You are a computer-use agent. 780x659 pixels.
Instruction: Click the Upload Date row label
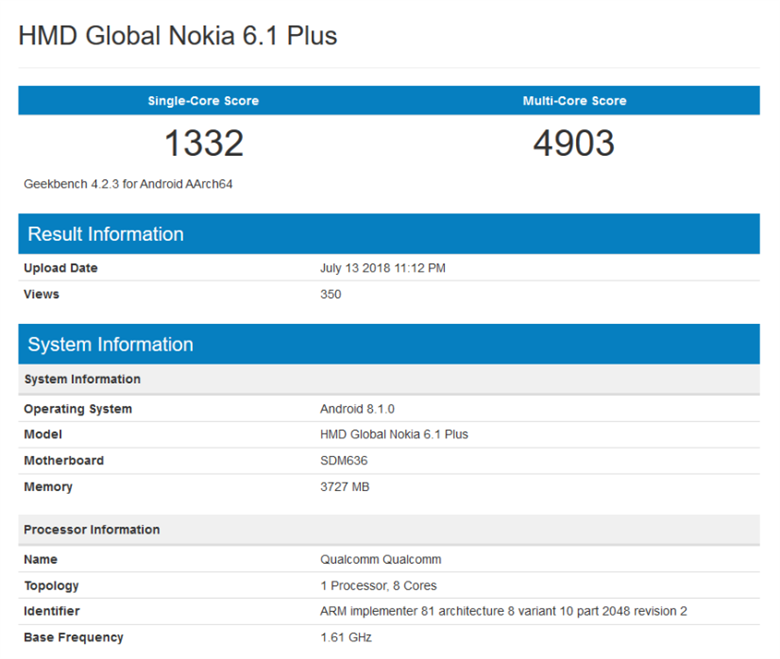point(61,268)
